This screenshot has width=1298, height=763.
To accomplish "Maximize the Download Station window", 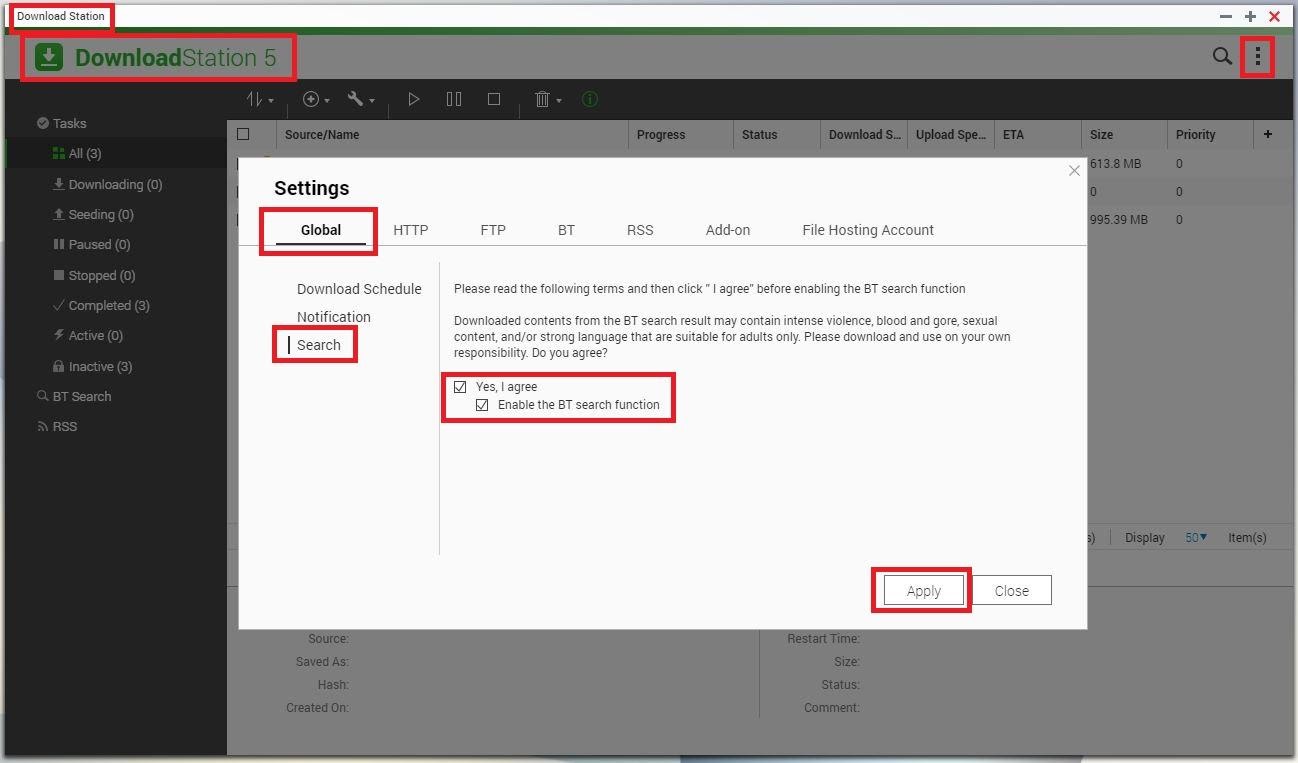I will 1250,16.
